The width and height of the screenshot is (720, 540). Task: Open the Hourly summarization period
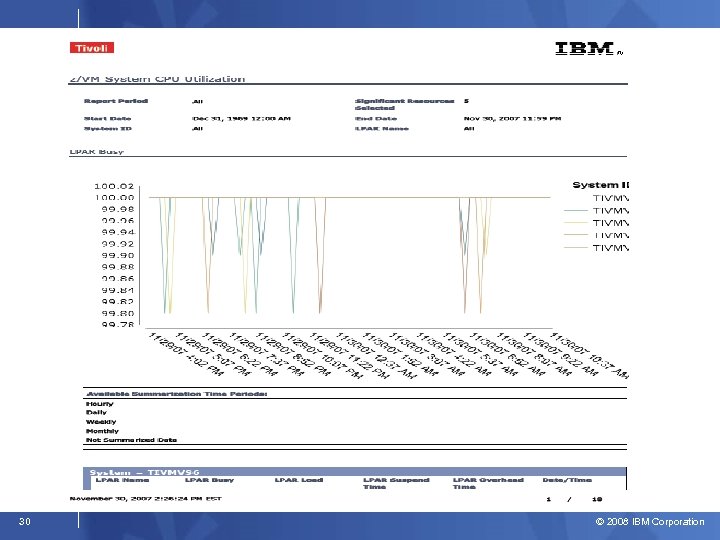[99, 404]
